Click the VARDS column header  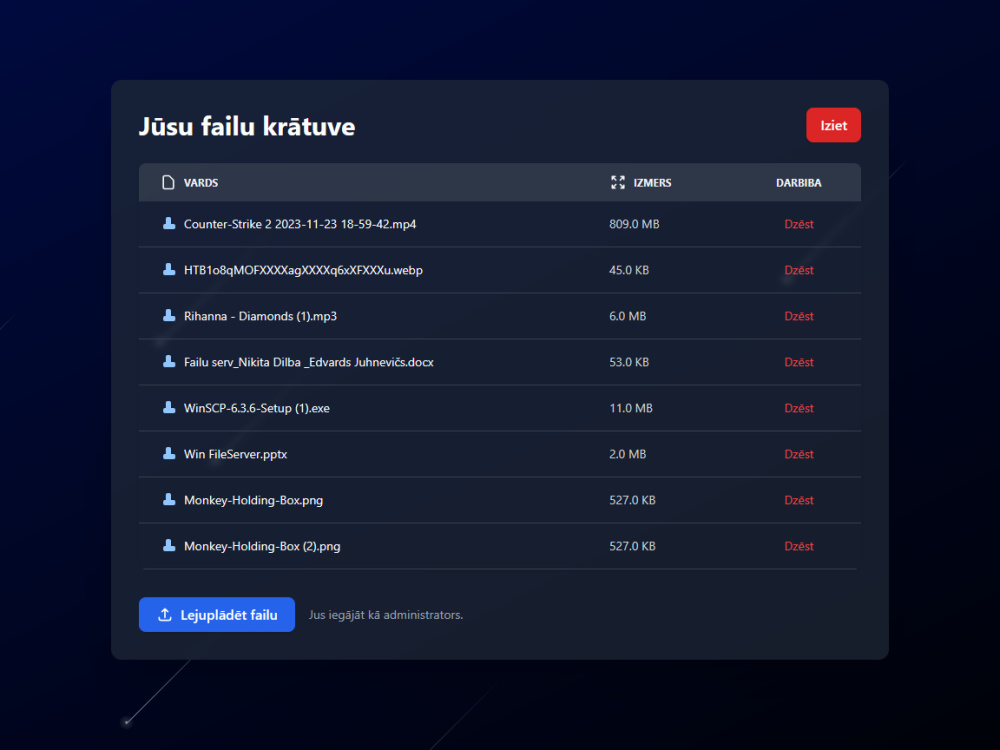click(x=201, y=182)
